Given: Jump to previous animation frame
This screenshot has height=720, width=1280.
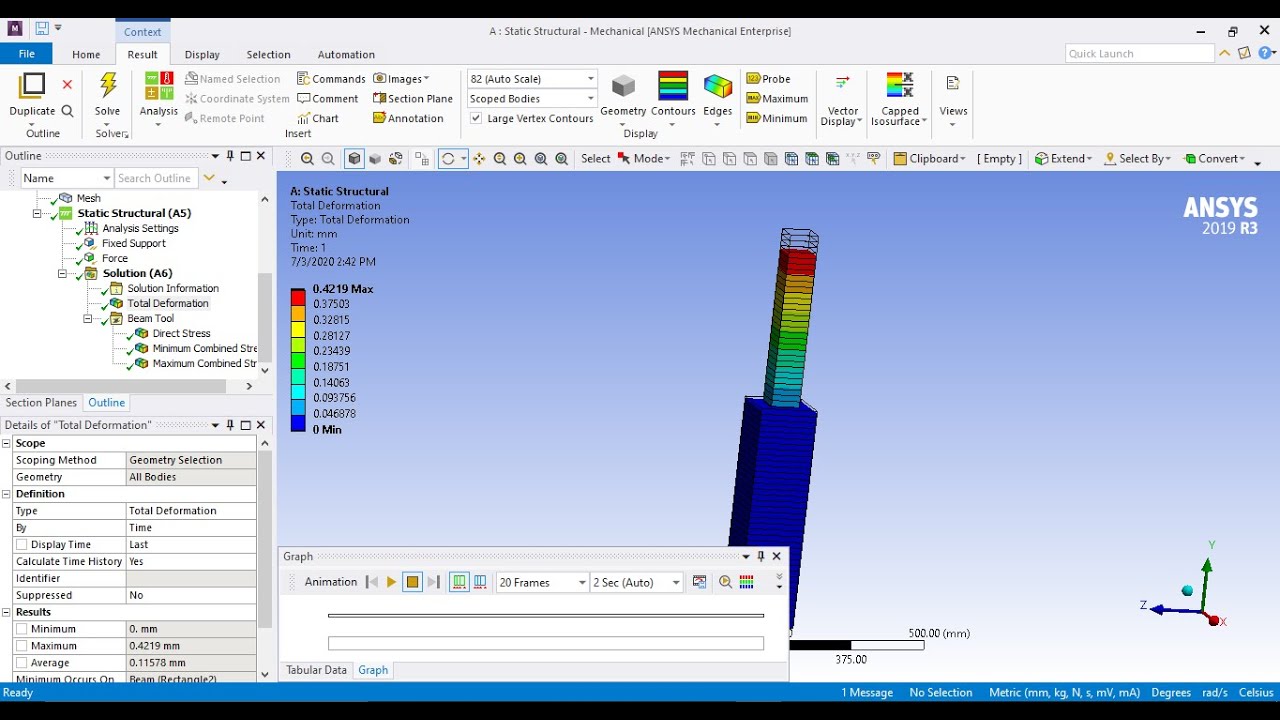Looking at the screenshot, I should coord(372,582).
